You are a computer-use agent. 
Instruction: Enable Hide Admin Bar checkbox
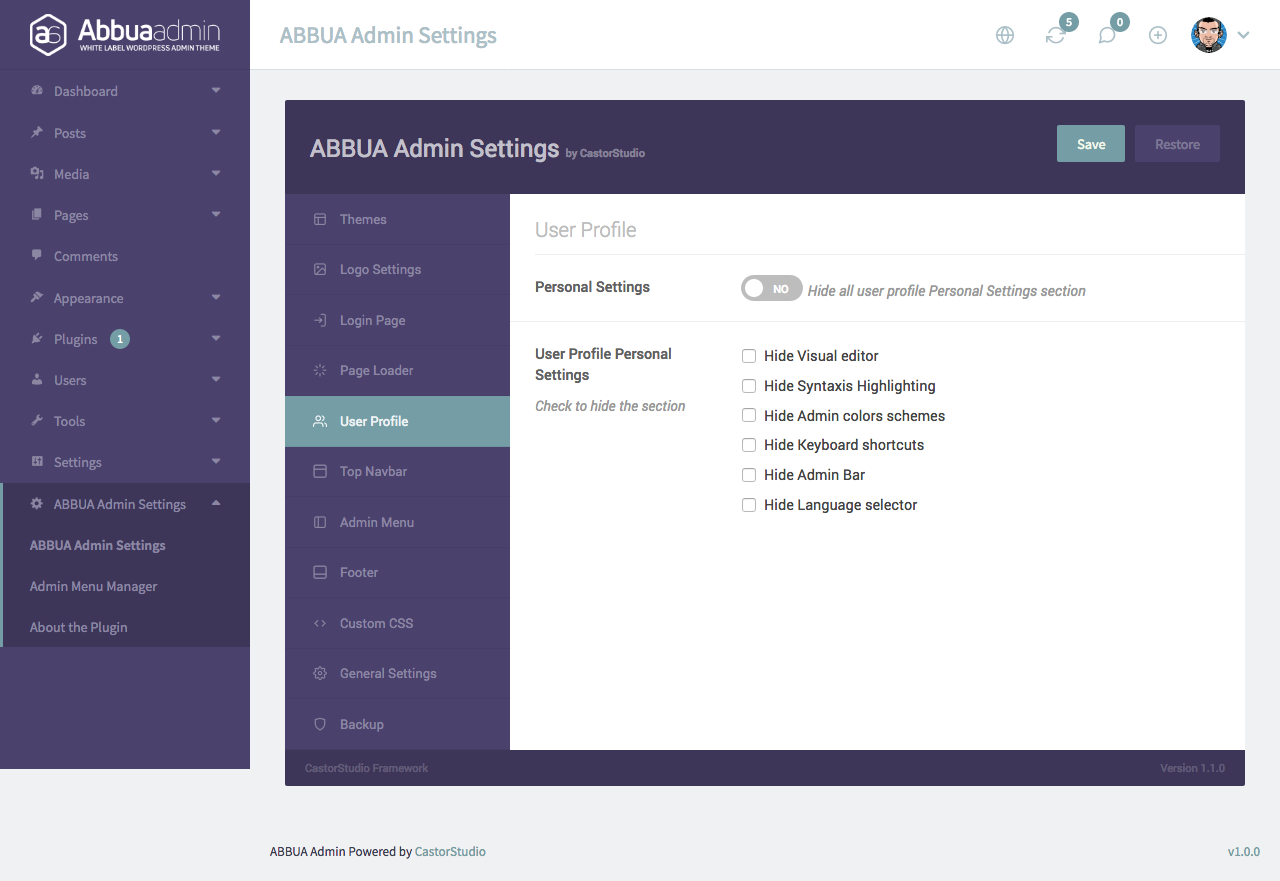(x=749, y=475)
